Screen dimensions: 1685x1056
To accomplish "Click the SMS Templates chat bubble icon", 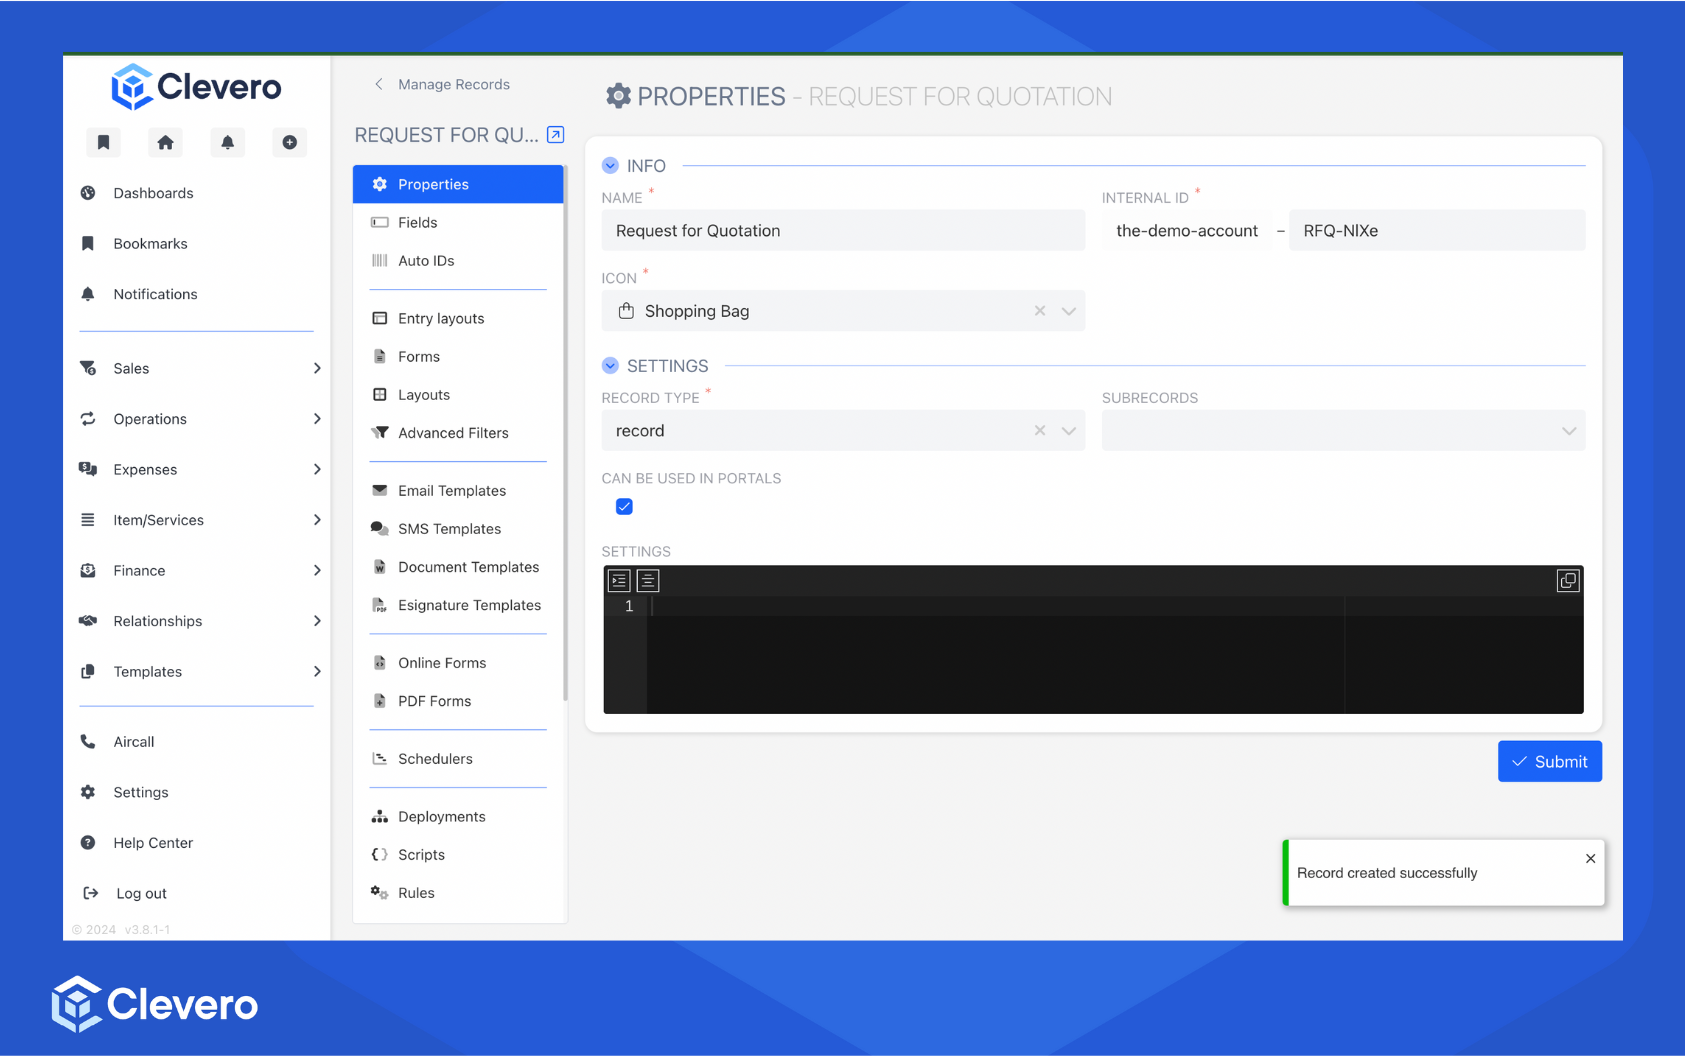I will click(380, 529).
